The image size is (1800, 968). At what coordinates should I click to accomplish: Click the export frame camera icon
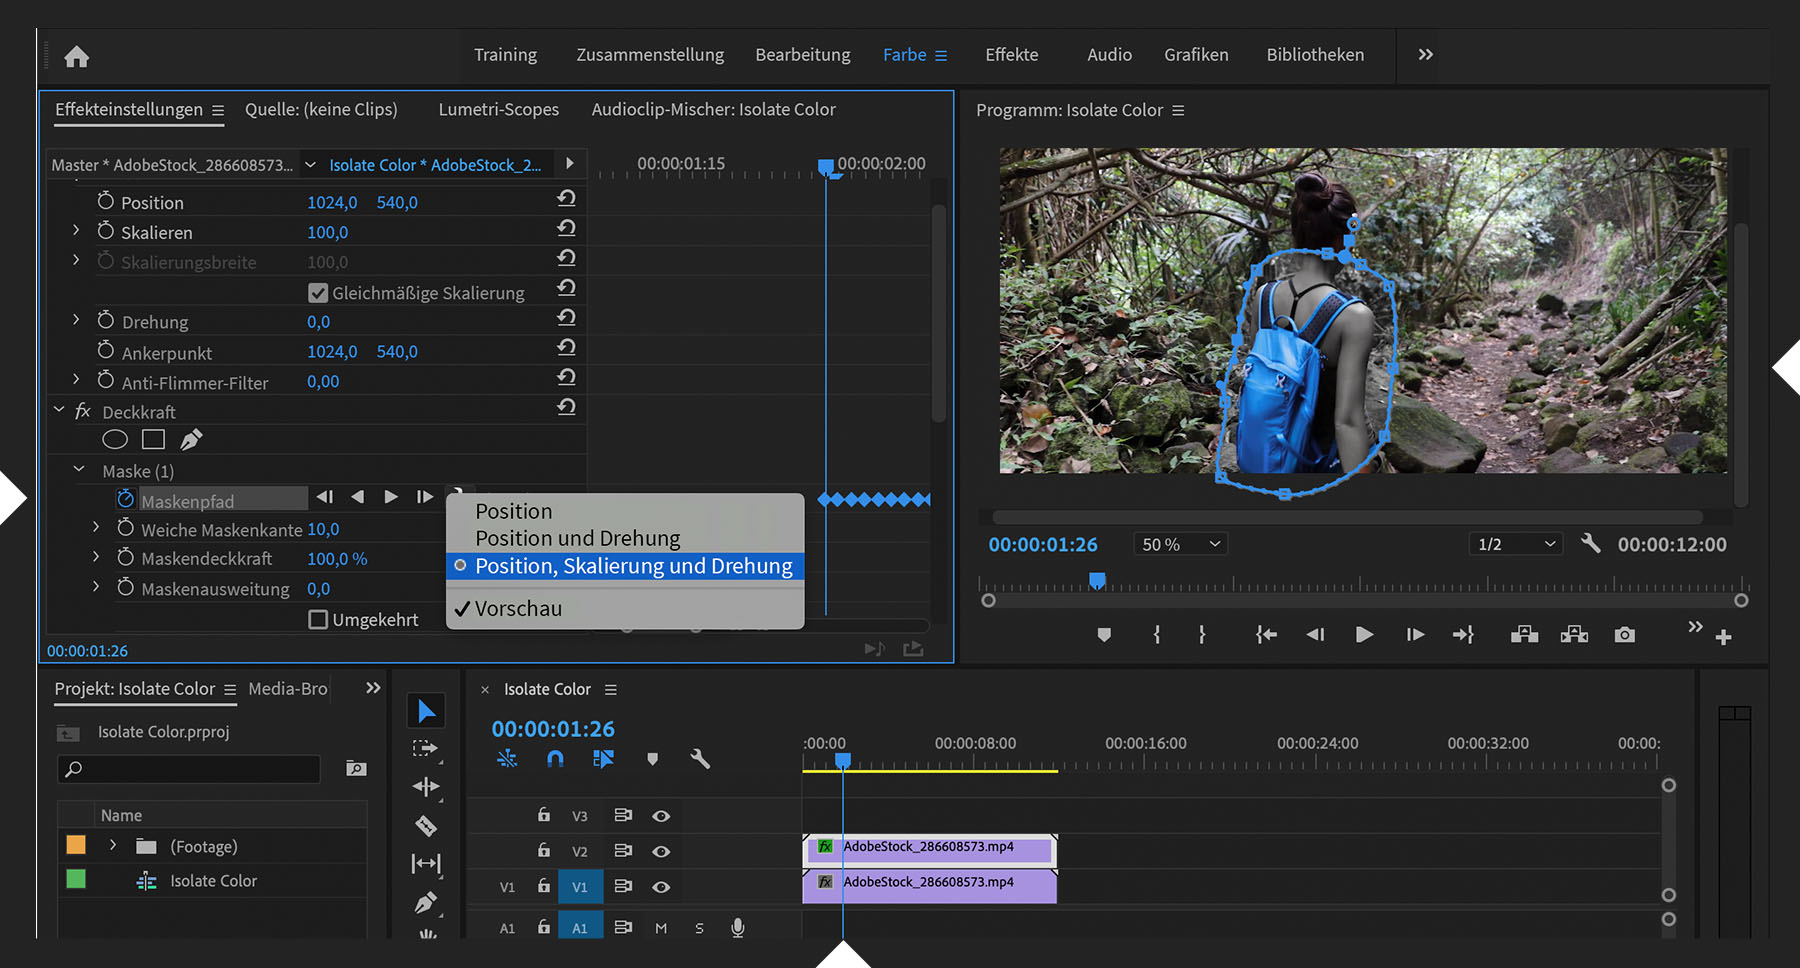[x=1624, y=635]
